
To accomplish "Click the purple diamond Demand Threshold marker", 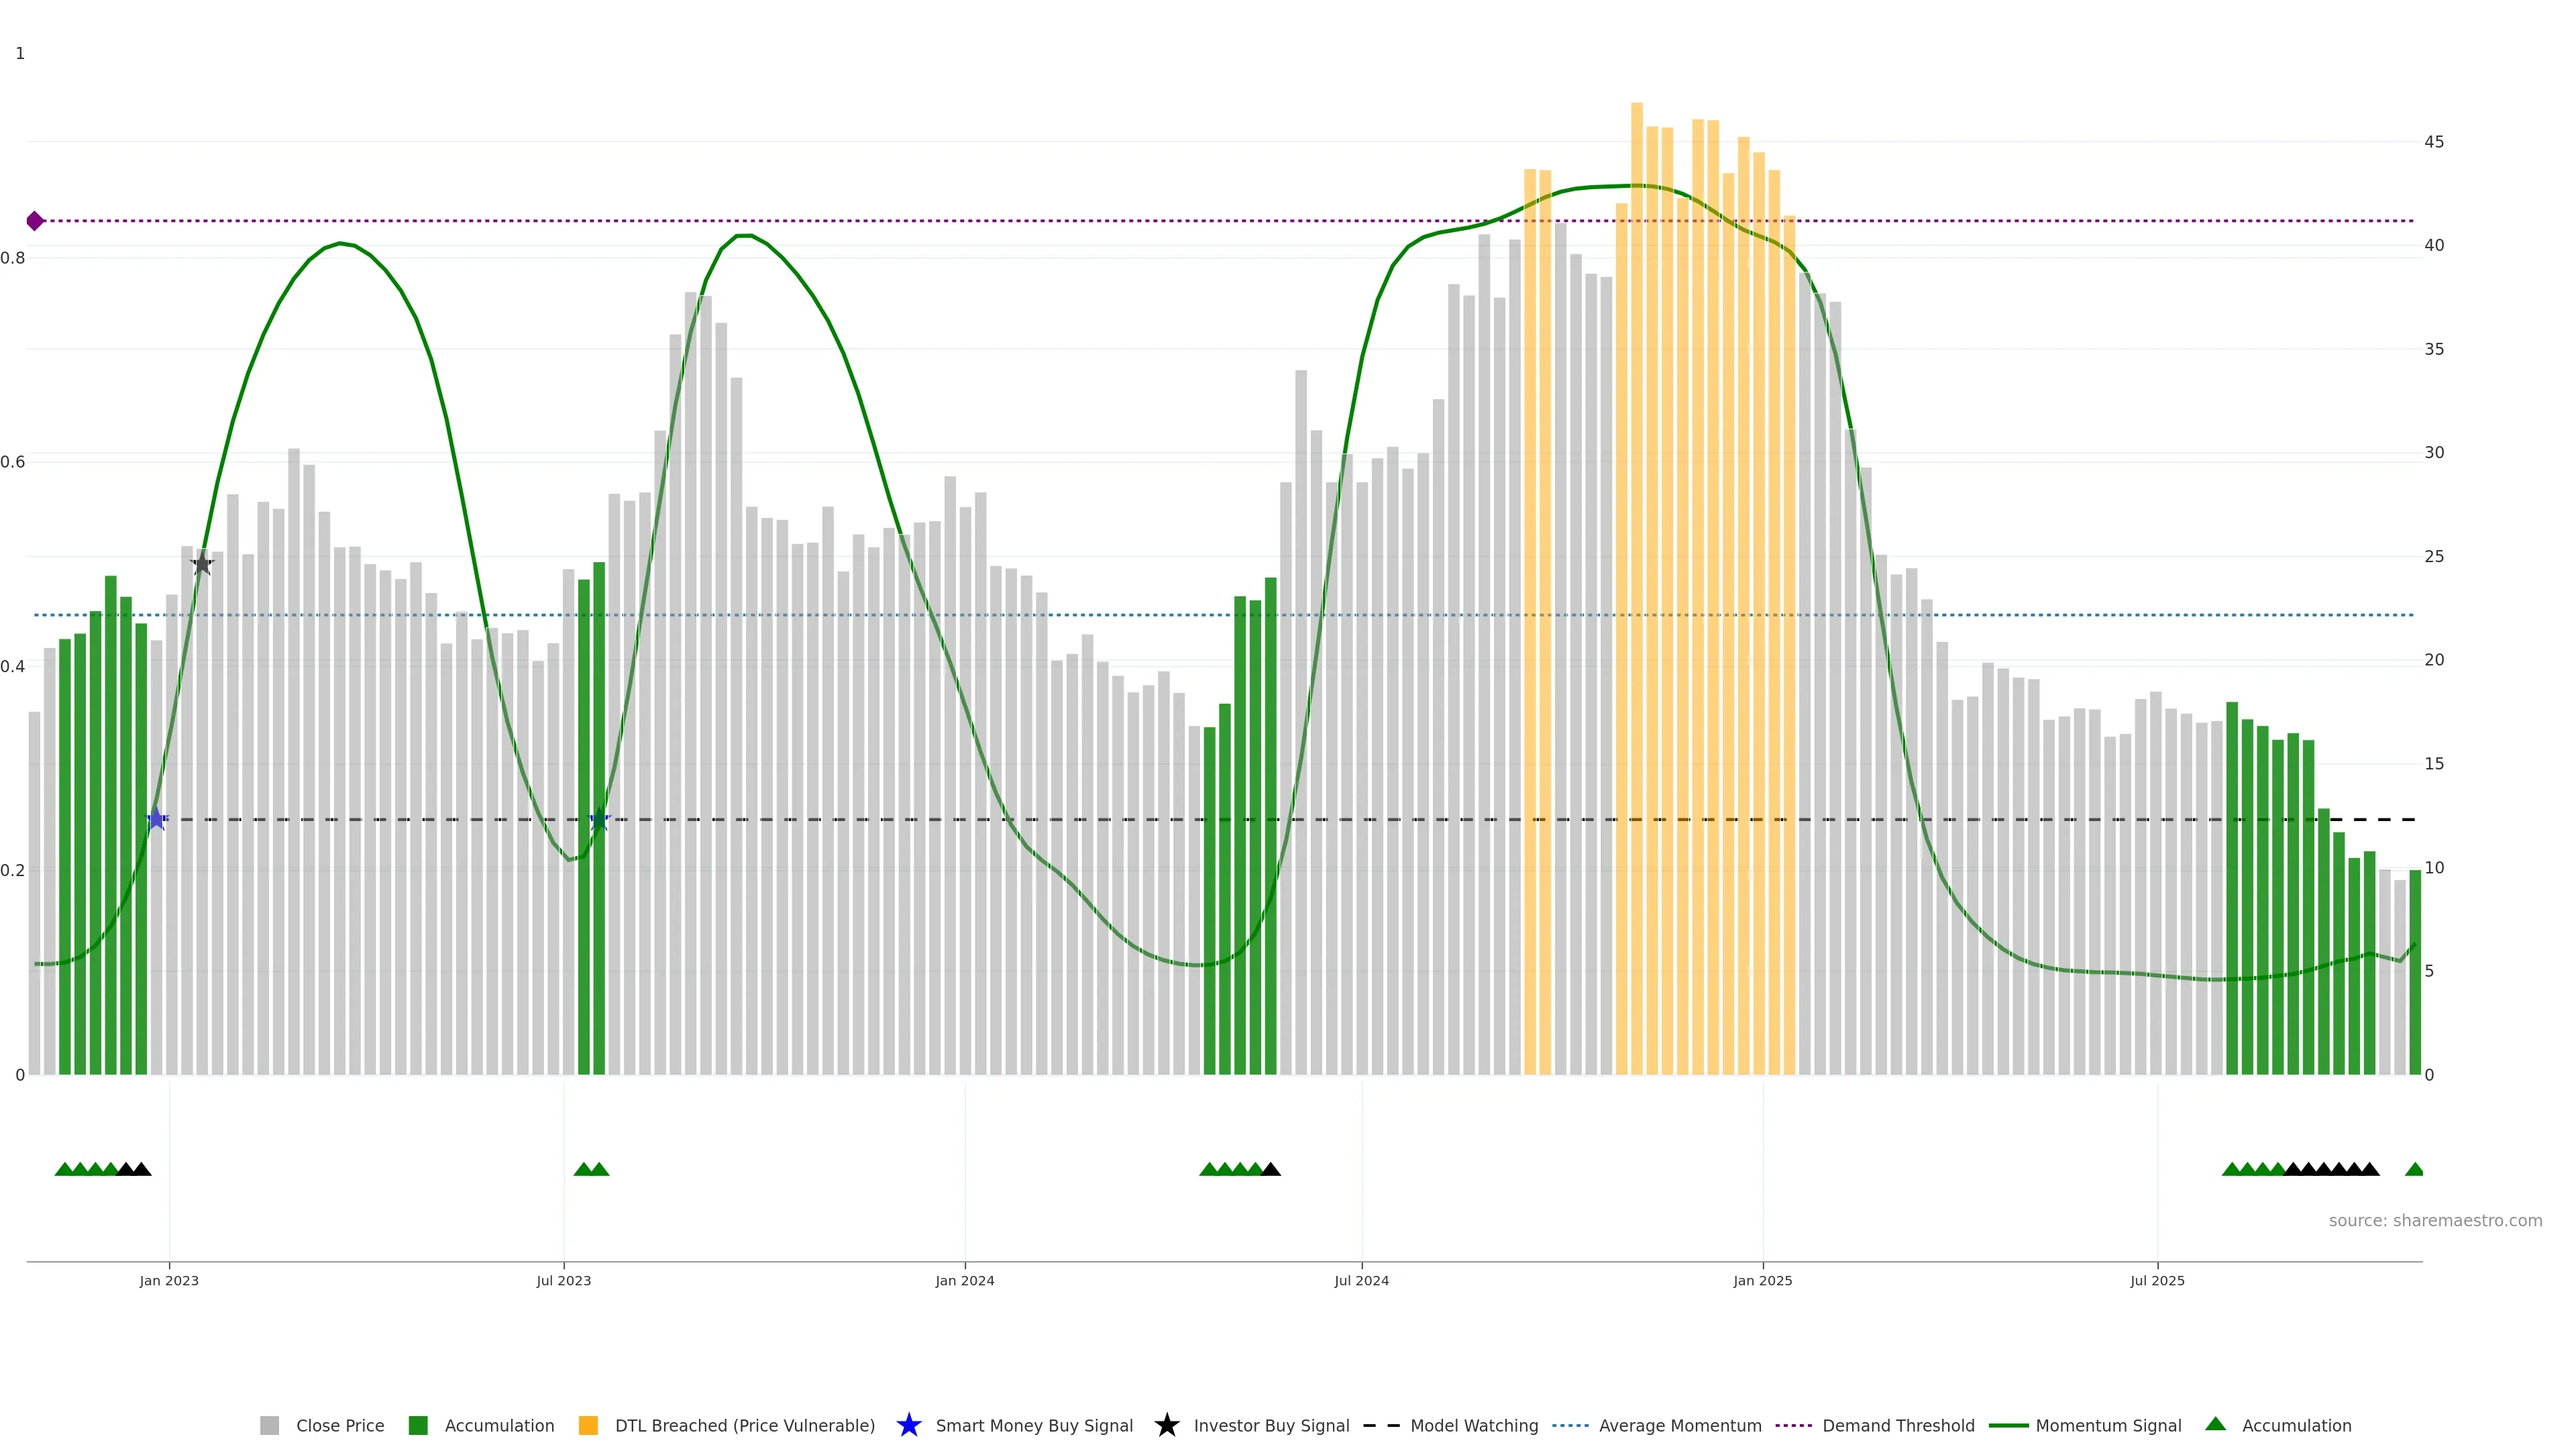I will pyautogui.click(x=35, y=221).
